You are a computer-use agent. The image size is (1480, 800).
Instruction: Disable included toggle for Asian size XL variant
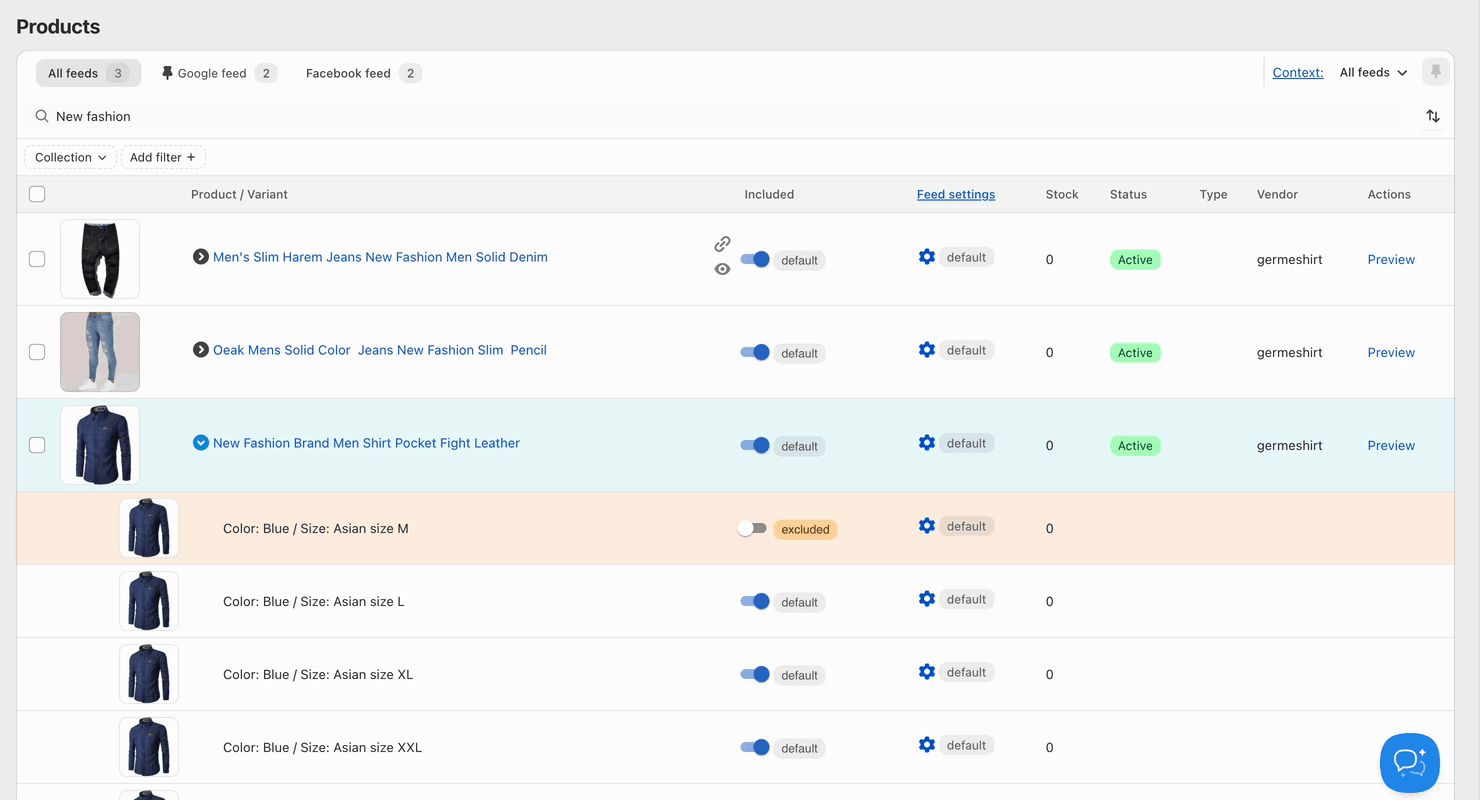[755, 674]
